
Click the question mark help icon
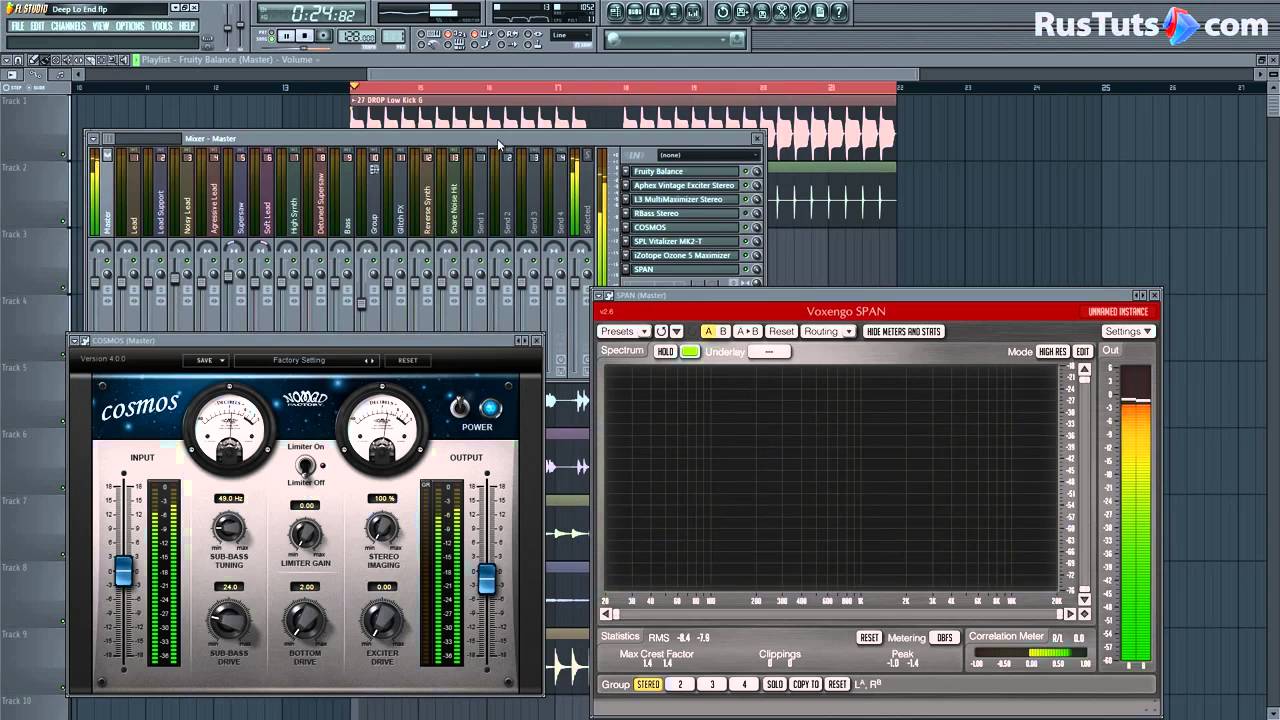click(x=839, y=12)
